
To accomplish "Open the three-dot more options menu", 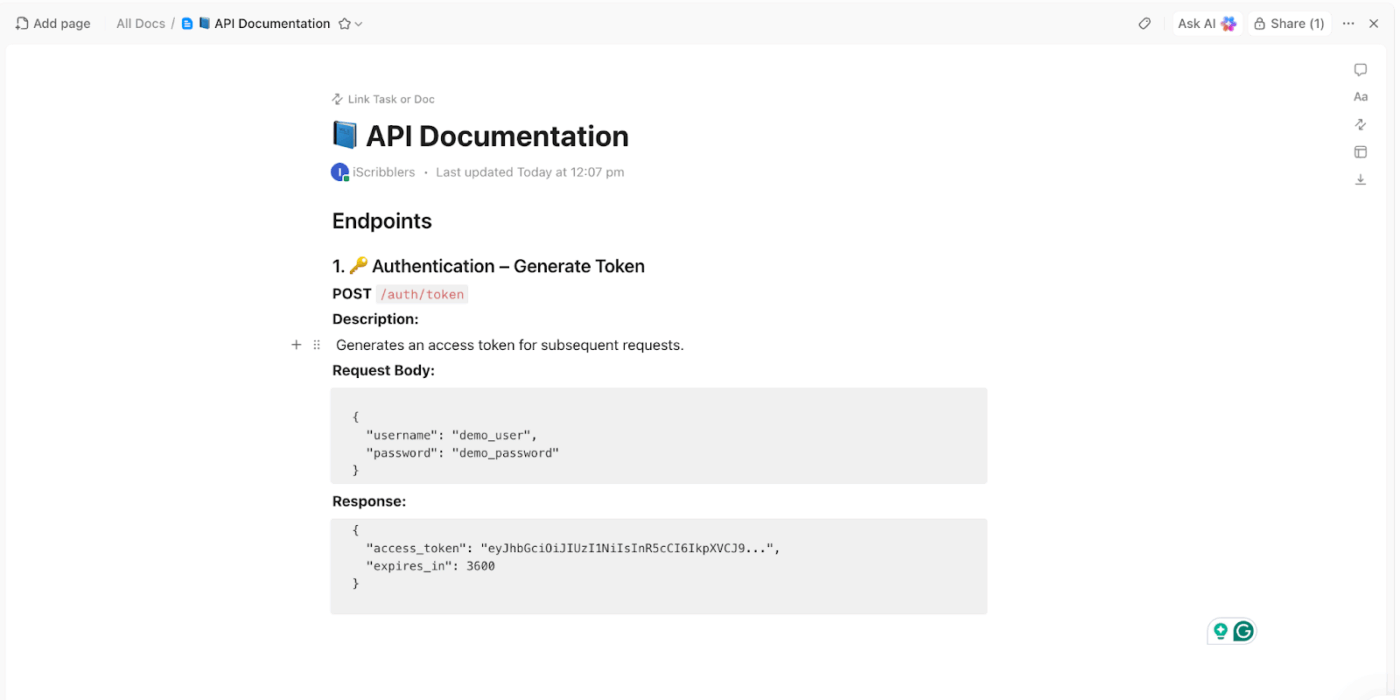I will point(1348,23).
